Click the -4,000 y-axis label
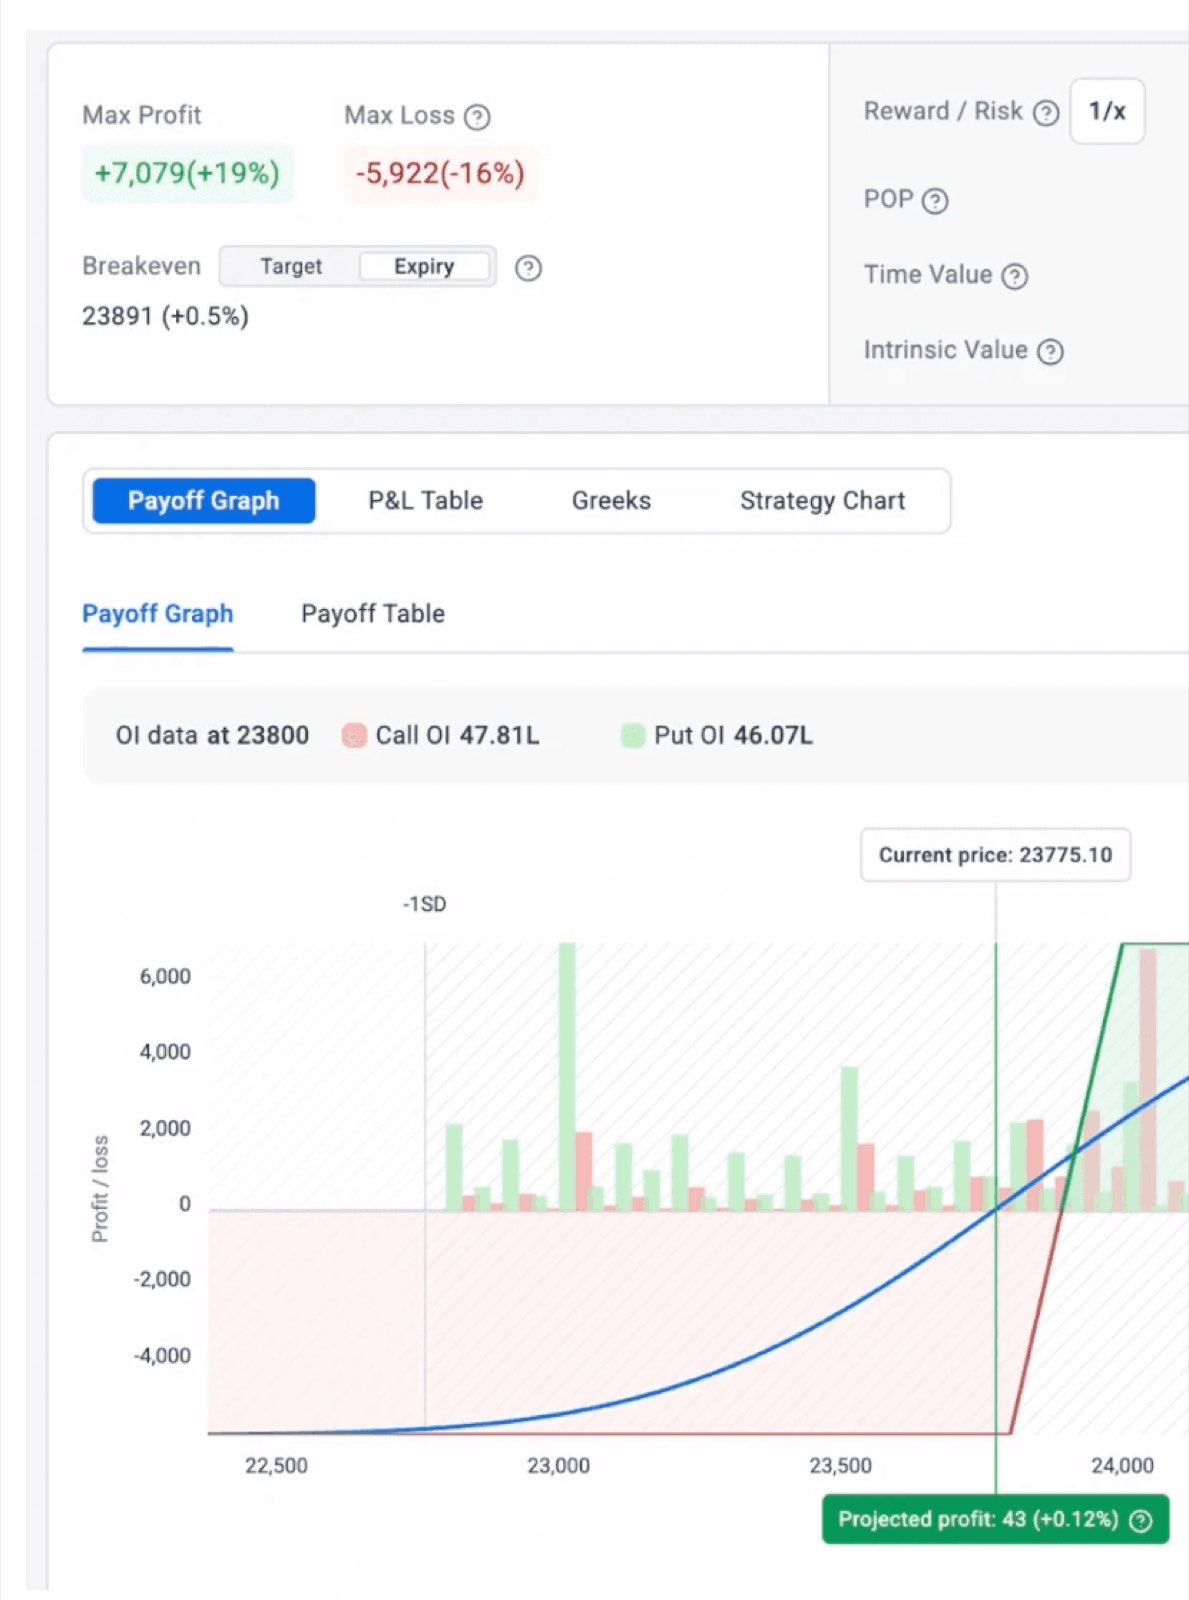1189x1600 pixels. [162, 1356]
